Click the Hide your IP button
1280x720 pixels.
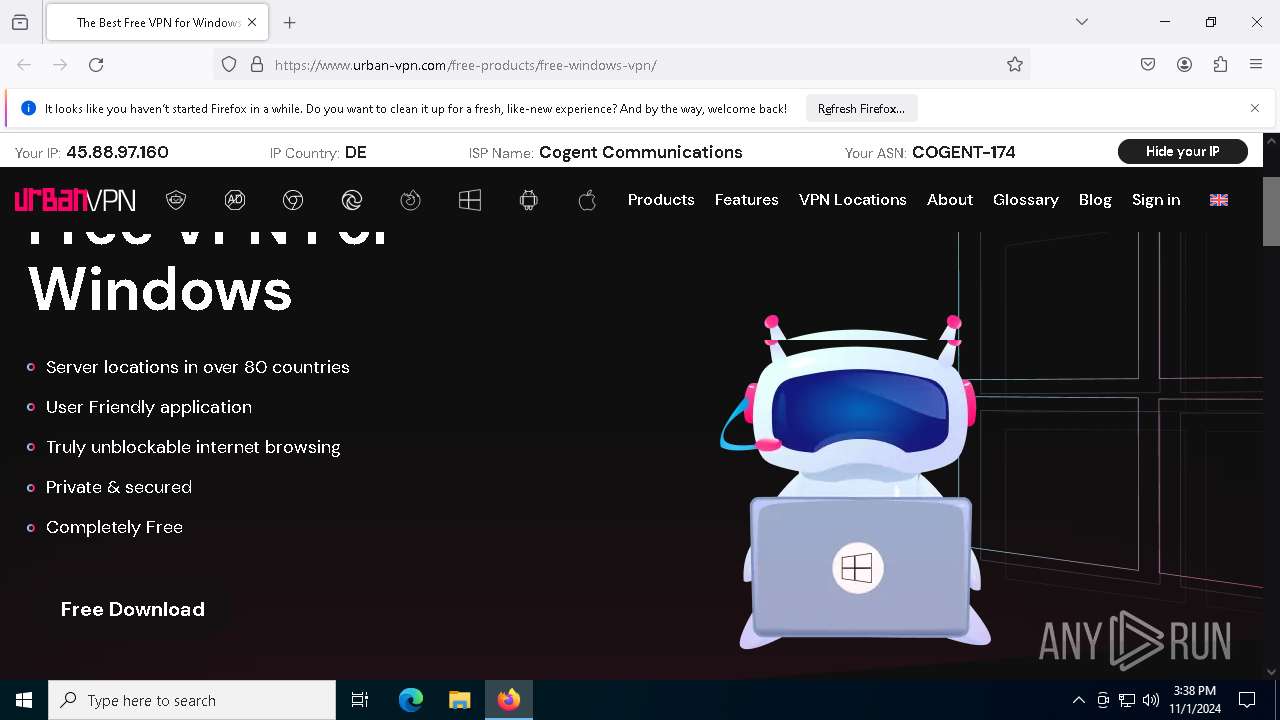click(1183, 152)
